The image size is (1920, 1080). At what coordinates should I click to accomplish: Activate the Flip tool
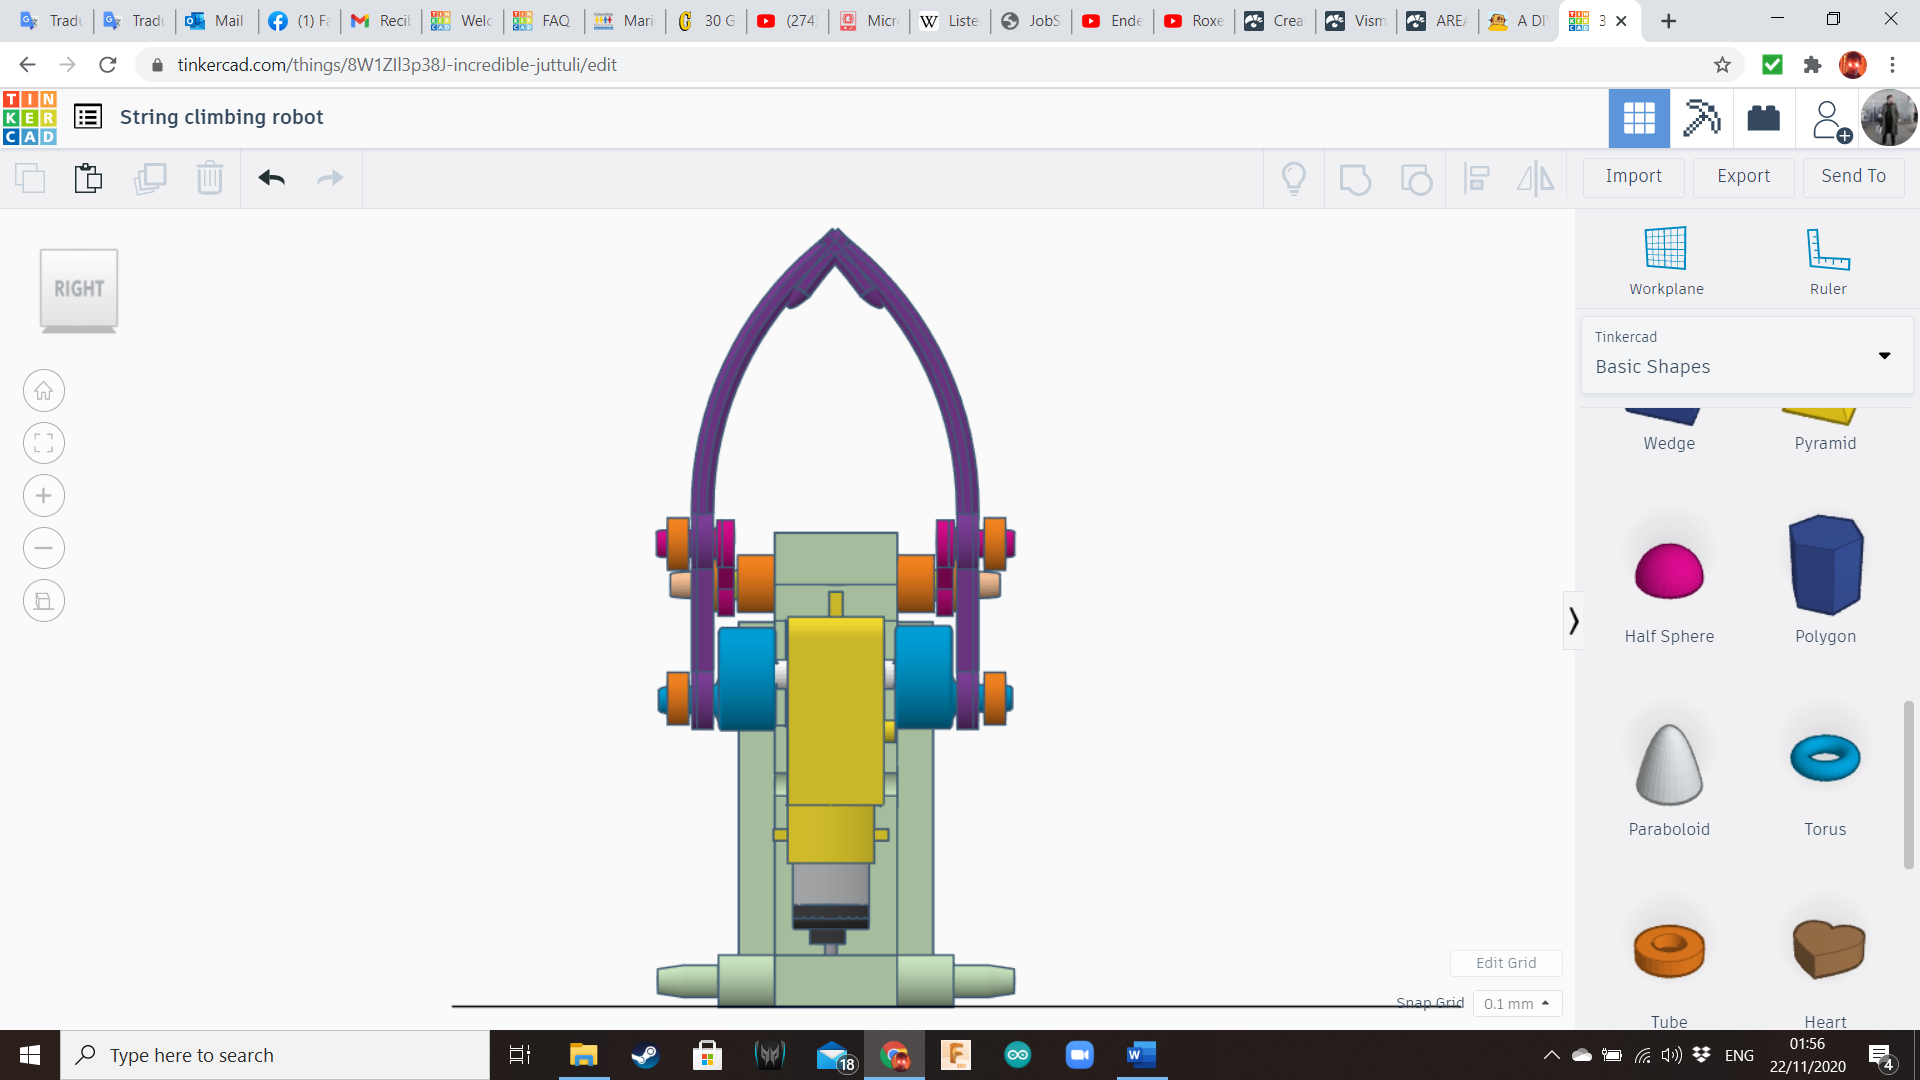click(1535, 178)
